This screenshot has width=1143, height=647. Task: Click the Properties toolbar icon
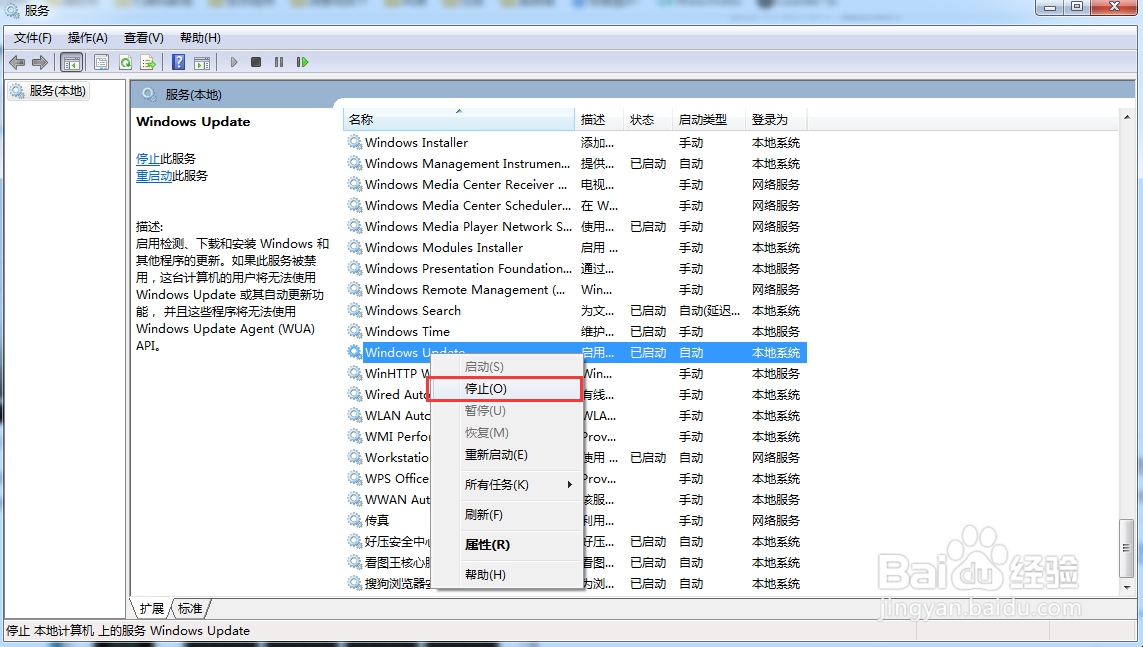pyautogui.click(x=102, y=63)
